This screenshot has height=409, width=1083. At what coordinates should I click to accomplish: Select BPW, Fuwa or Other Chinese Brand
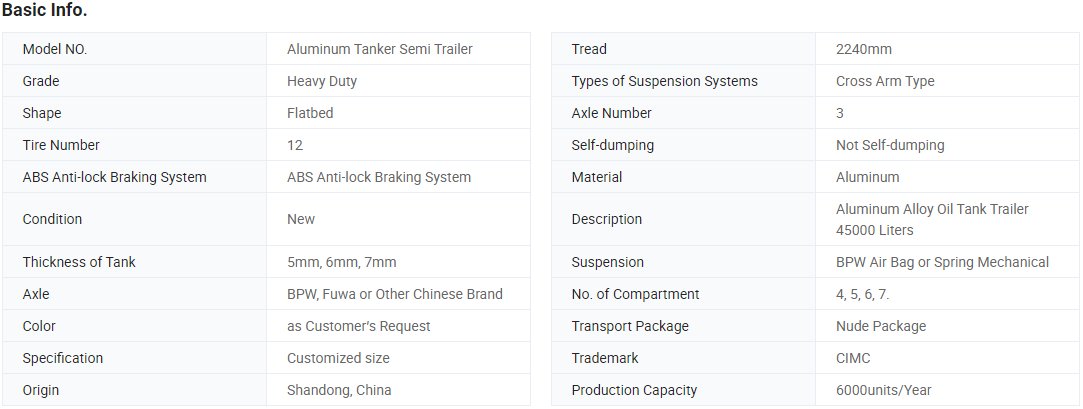(395, 294)
